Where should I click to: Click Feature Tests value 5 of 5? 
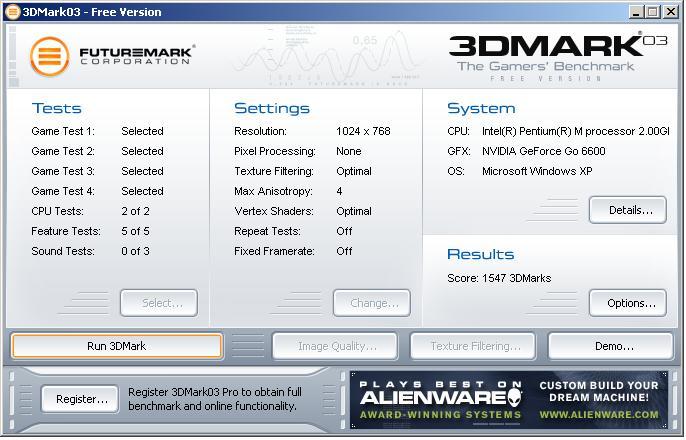pos(135,232)
